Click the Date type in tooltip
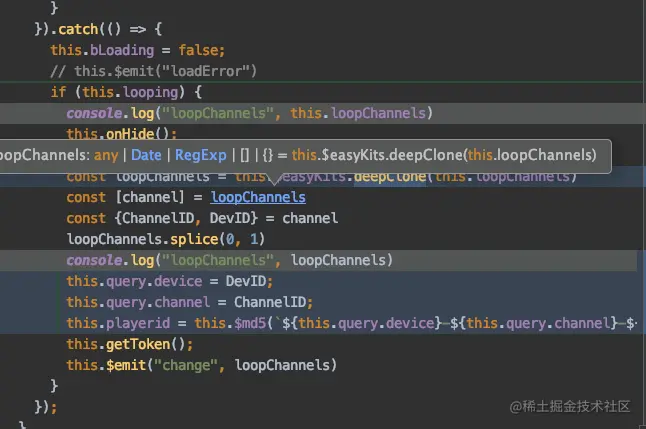The image size is (646, 429). point(146,155)
